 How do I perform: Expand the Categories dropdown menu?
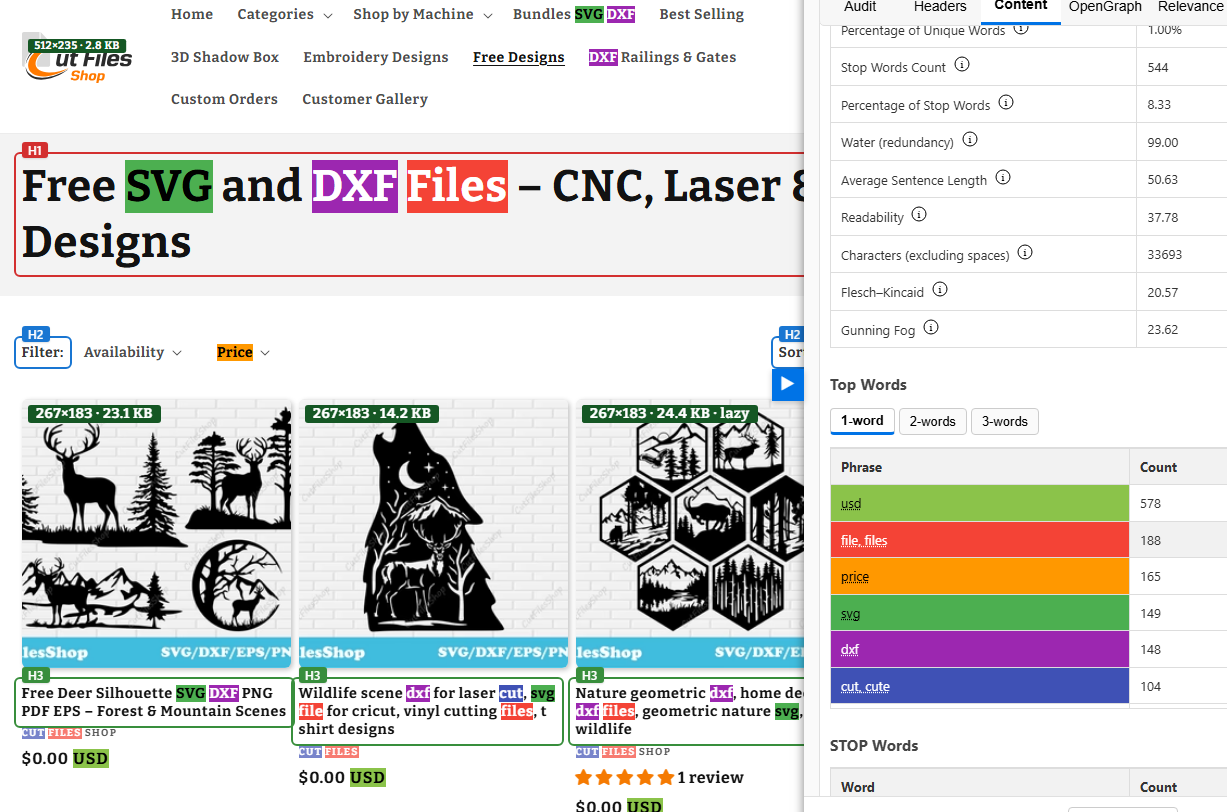(x=285, y=14)
